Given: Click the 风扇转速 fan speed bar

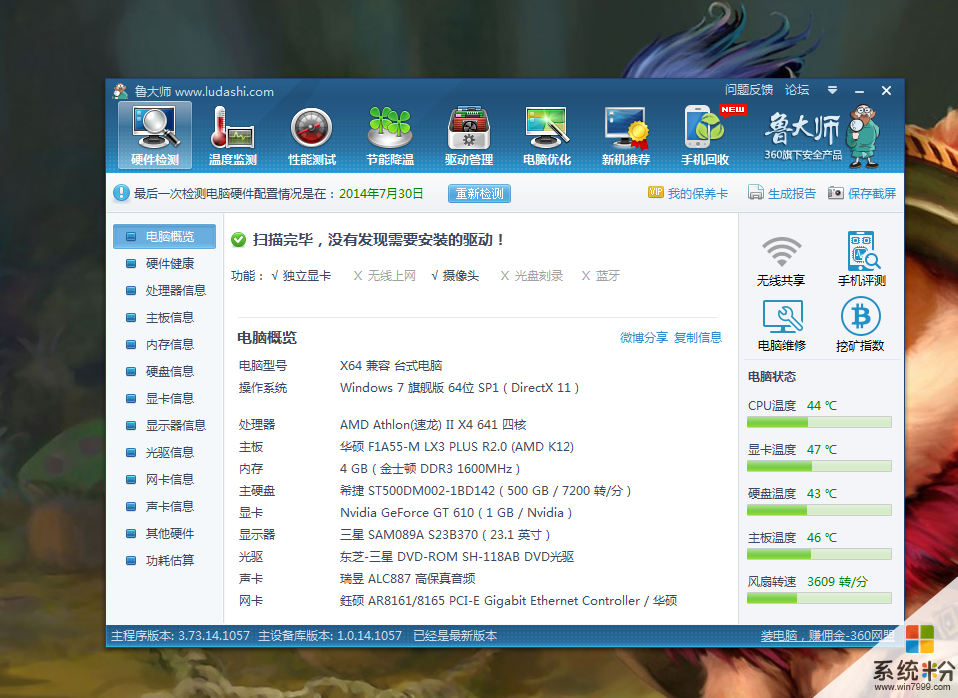Looking at the screenshot, I should click(x=819, y=598).
